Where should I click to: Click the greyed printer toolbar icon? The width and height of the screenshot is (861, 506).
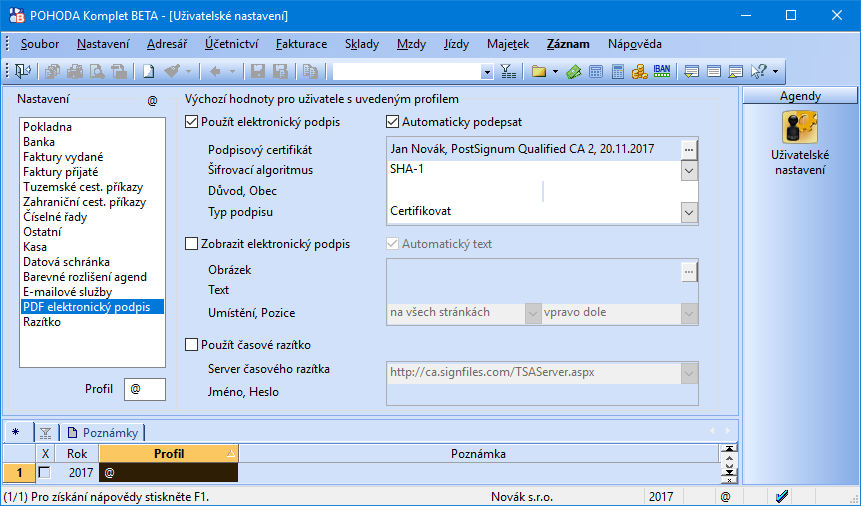click(75, 71)
